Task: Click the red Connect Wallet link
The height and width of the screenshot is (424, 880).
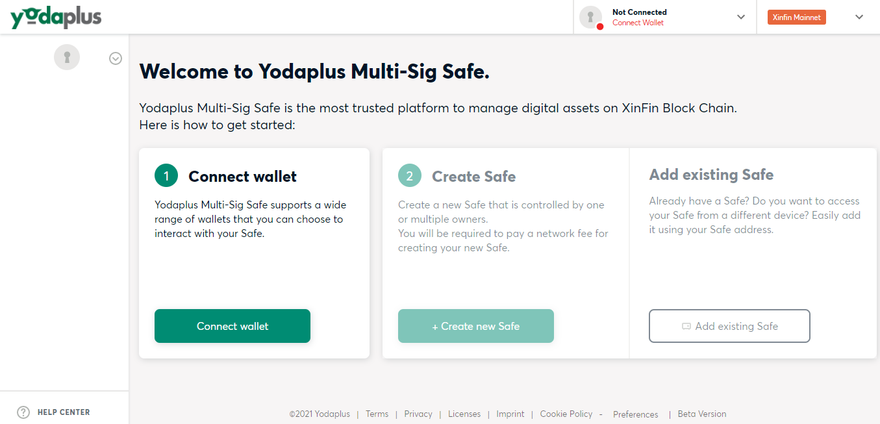Action: click(638, 22)
